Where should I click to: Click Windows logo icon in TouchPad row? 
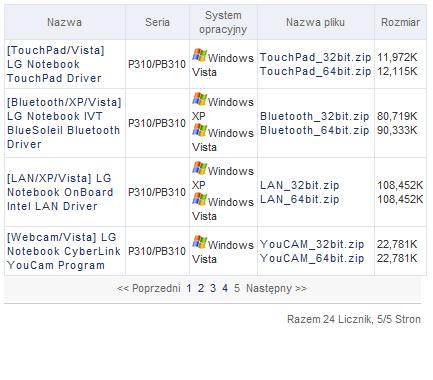[199, 55]
